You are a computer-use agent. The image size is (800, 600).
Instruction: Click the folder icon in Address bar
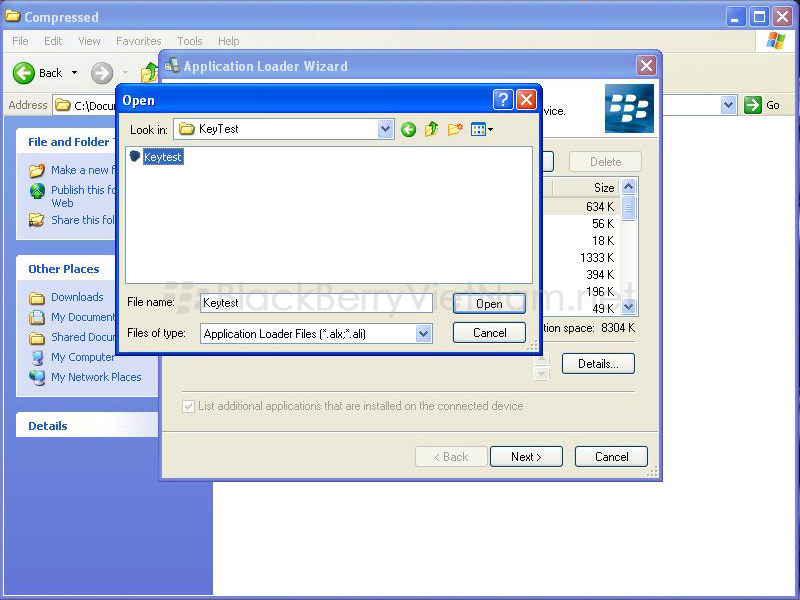(x=63, y=105)
